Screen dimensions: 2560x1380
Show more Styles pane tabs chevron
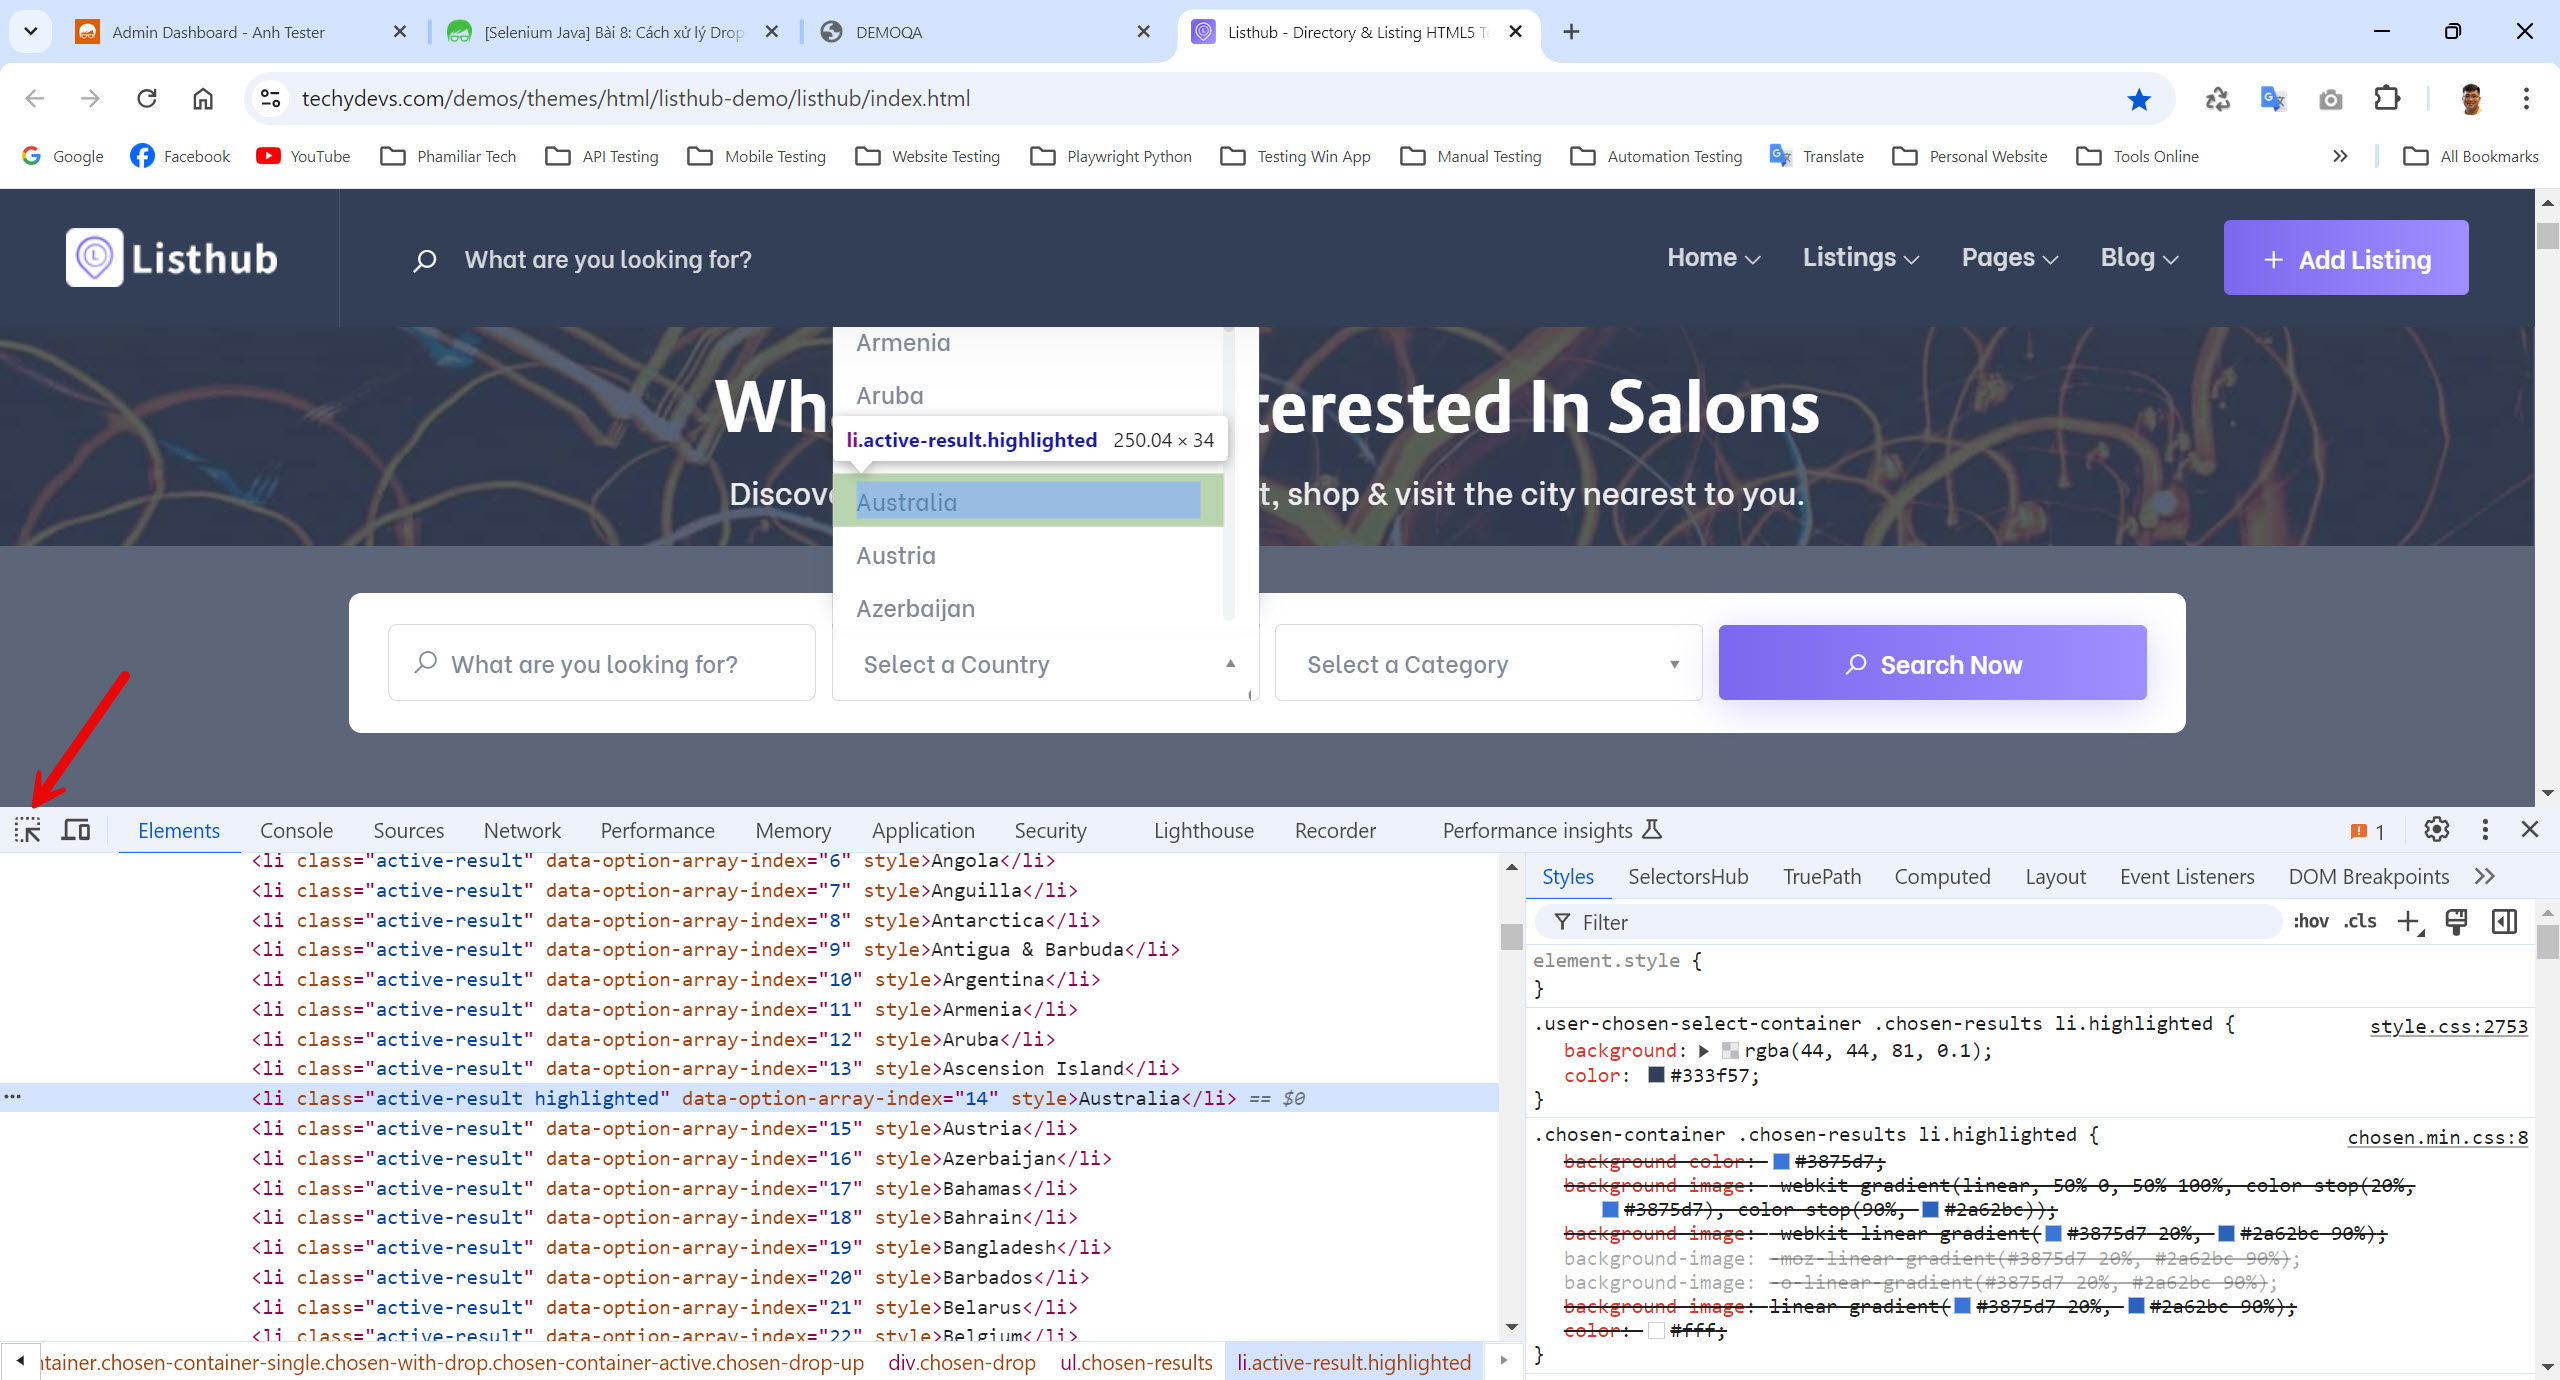[x=2485, y=877]
